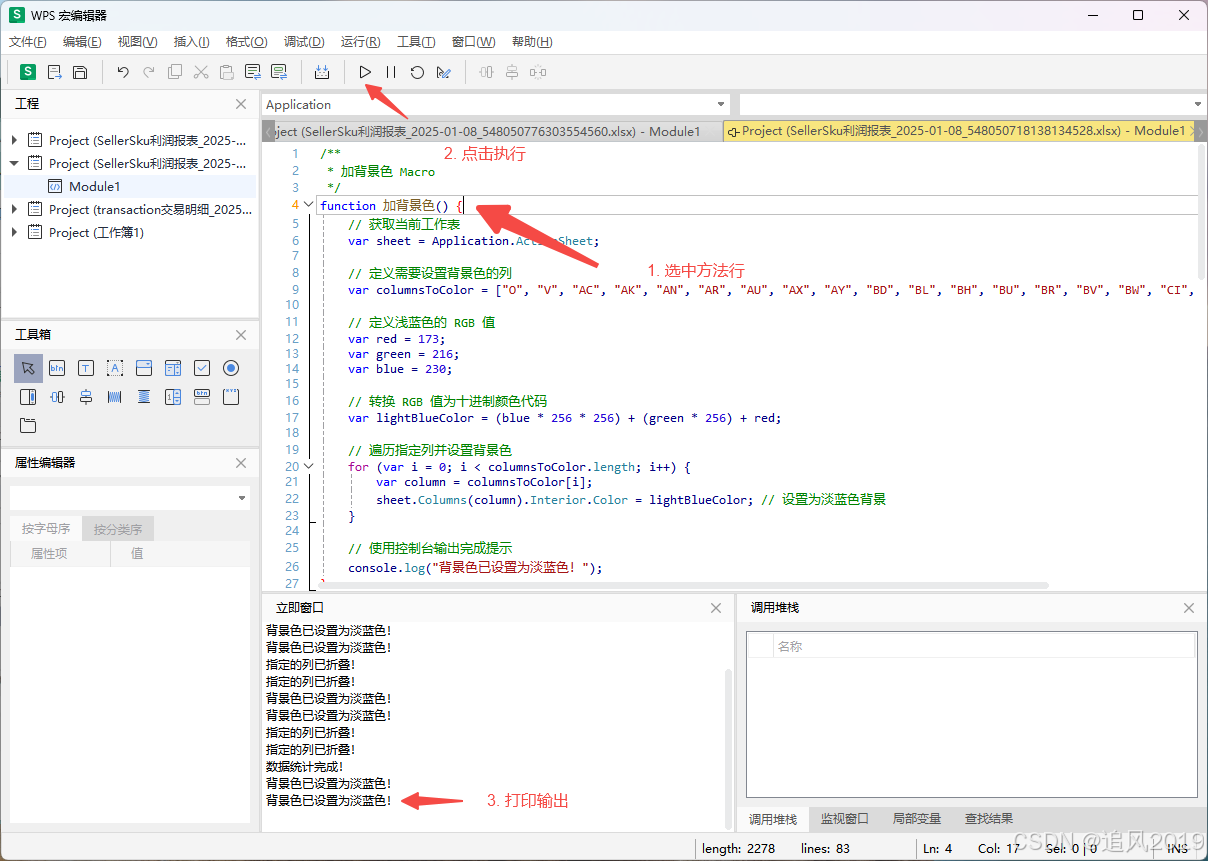Expand the transaction交易明细 project node
1208x861 pixels.
(14, 209)
